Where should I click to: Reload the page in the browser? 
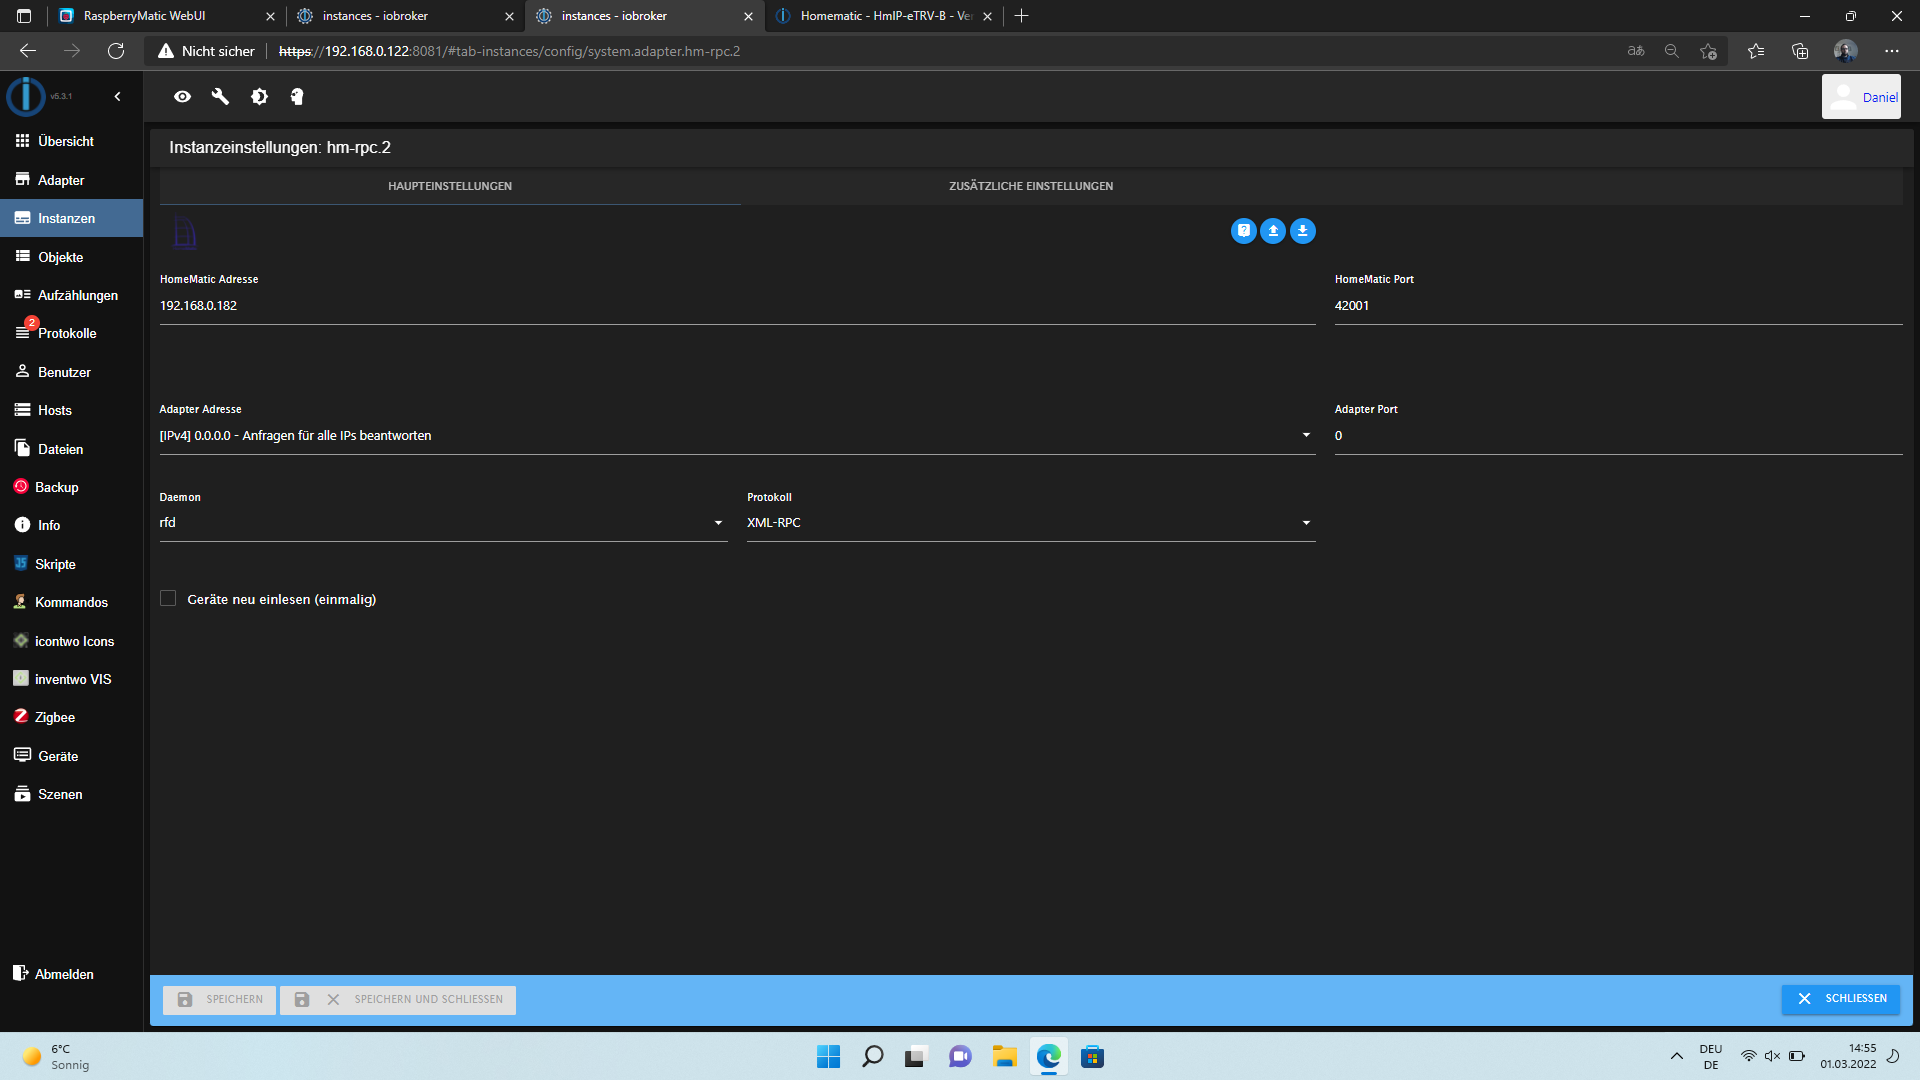tap(116, 51)
